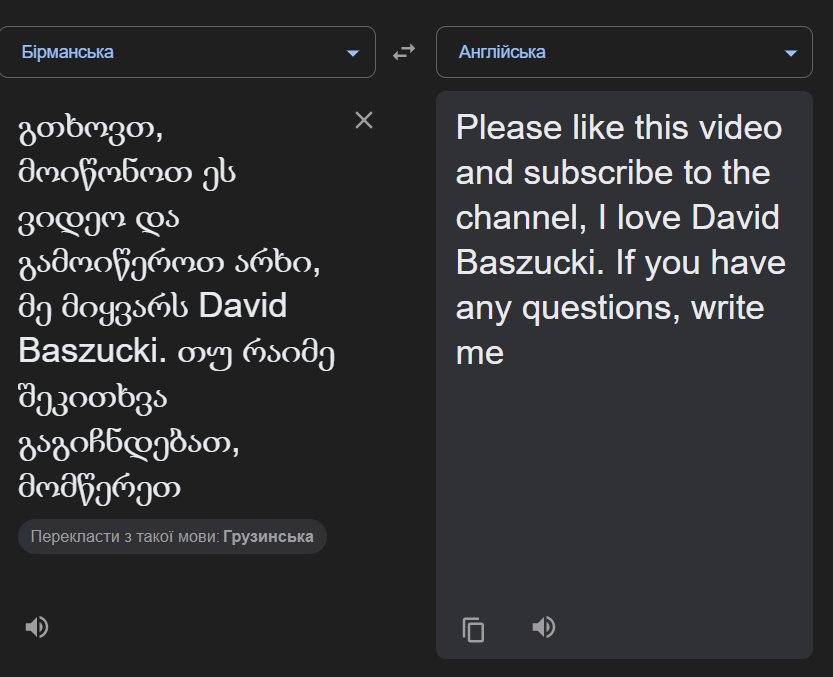Click "David" in the Georgian source text
The image size is (833, 677).
(243, 305)
